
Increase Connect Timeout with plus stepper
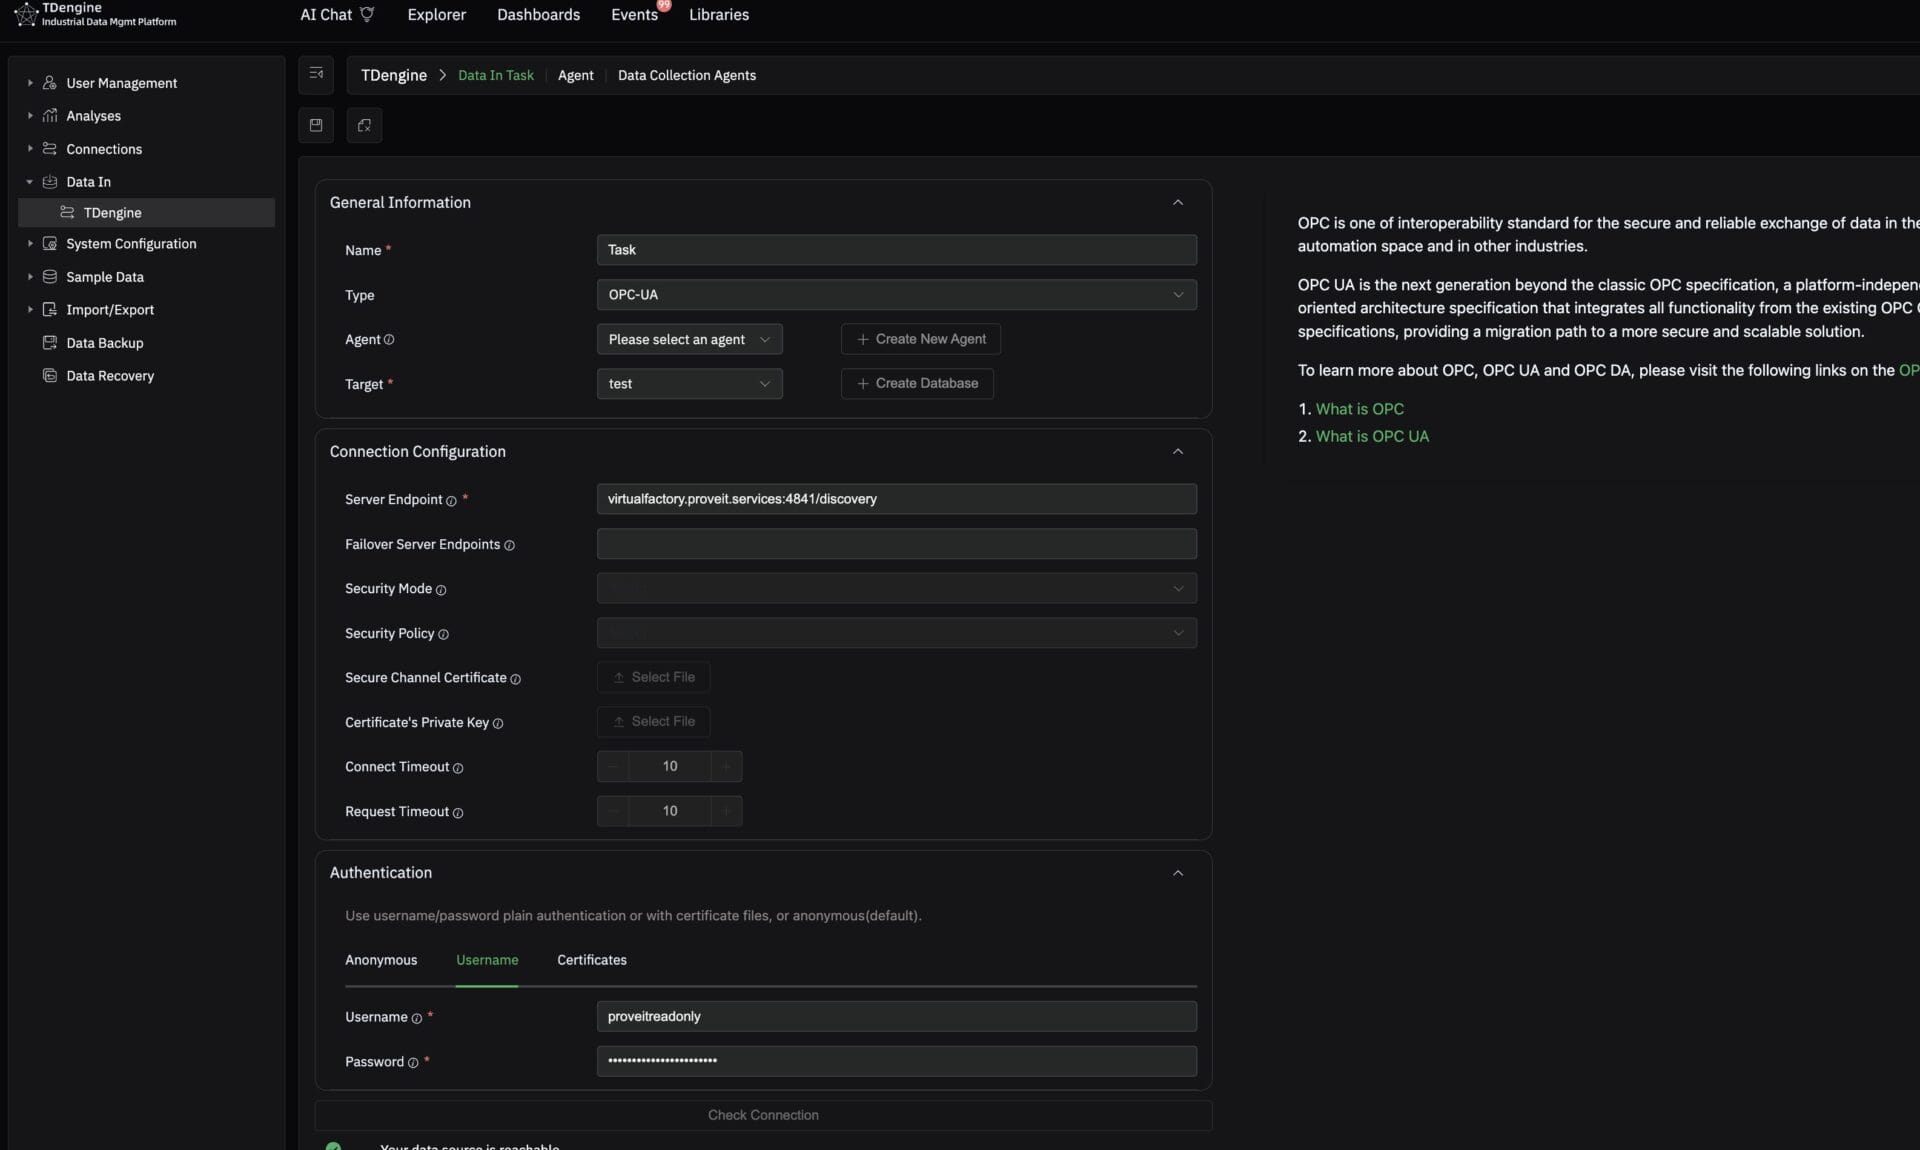point(726,767)
